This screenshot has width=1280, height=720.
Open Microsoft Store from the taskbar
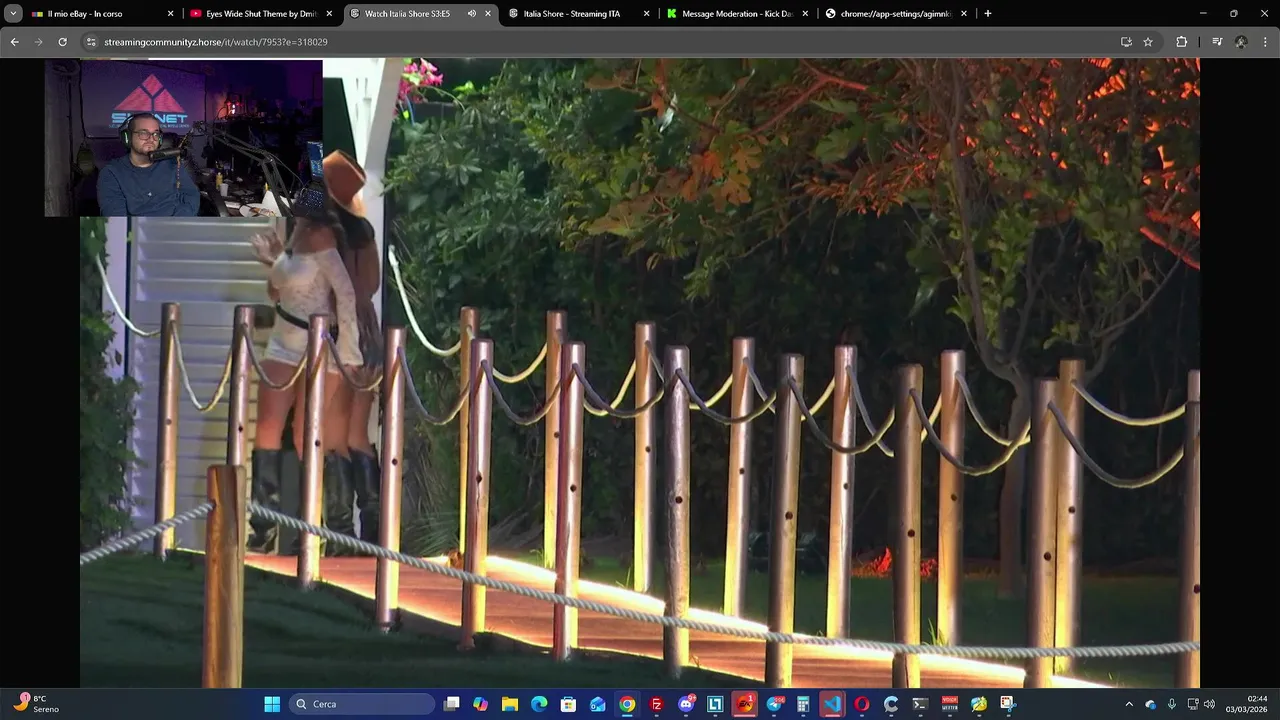568,704
